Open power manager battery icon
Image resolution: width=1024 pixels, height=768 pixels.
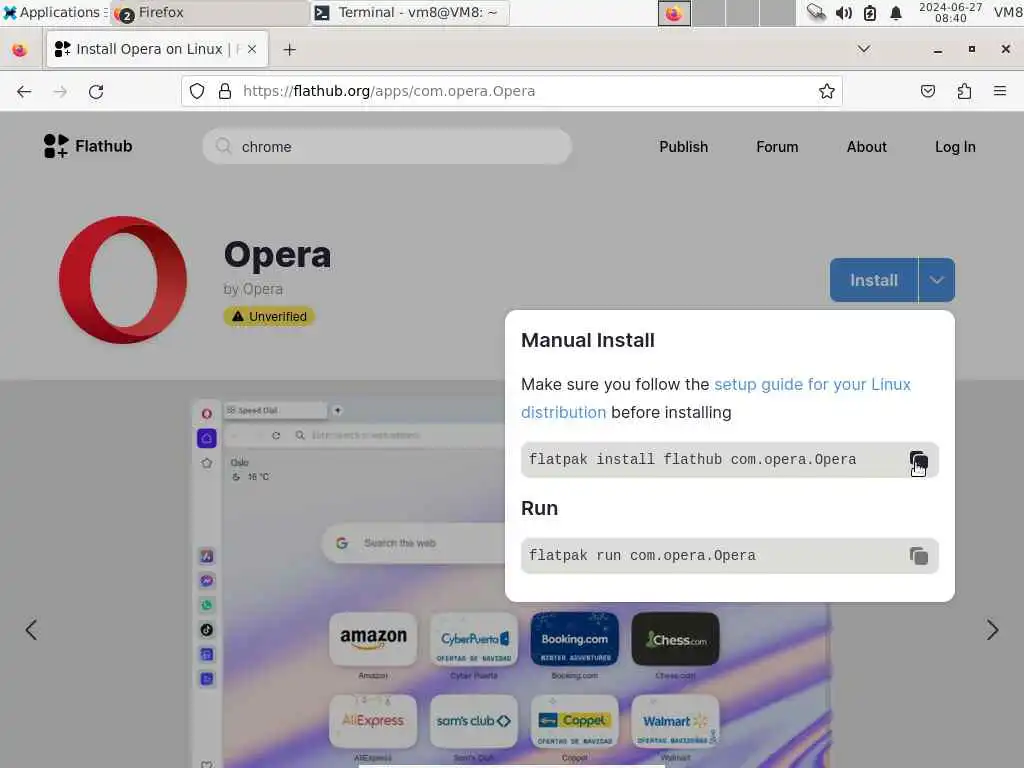tap(870, 13)
